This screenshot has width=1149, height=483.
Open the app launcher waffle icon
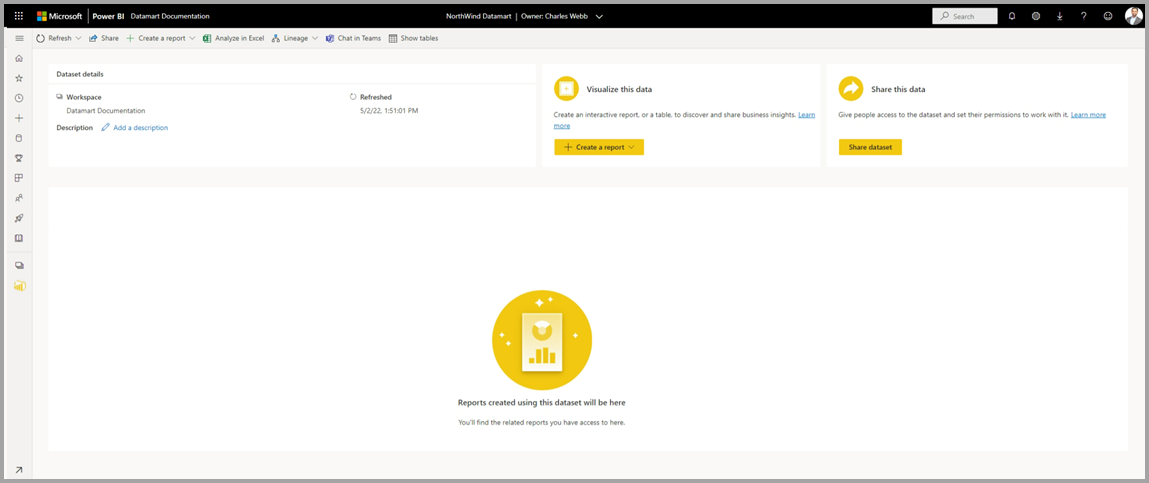click(19, 15)
